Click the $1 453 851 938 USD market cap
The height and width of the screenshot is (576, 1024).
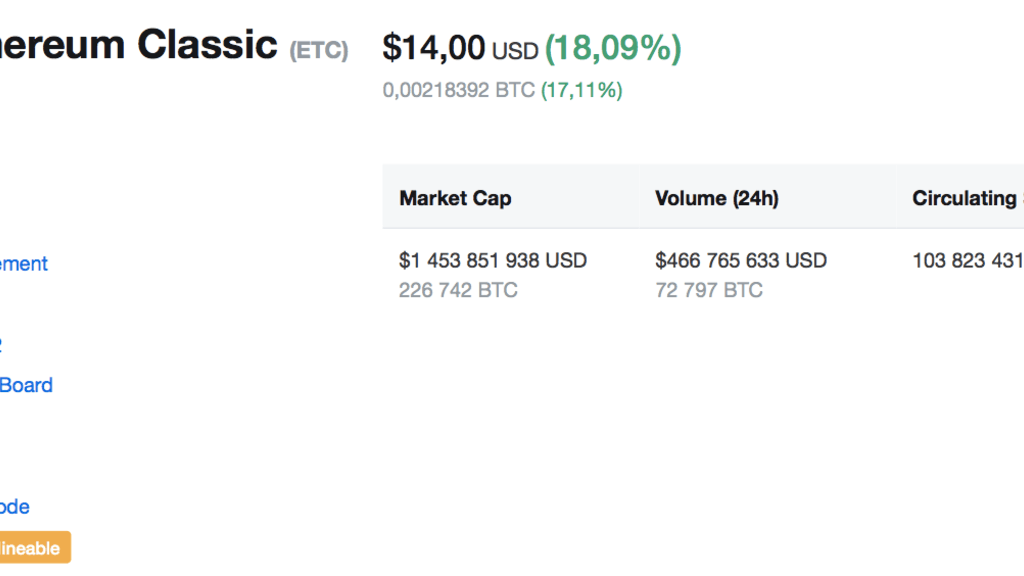click(493, 261)
